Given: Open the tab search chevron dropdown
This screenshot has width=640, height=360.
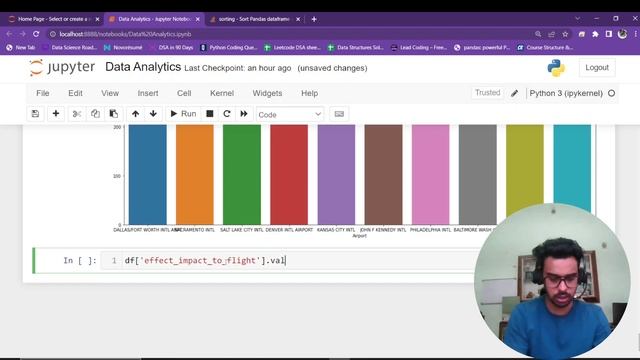Looking at the screenshot, I should (577, 18).
